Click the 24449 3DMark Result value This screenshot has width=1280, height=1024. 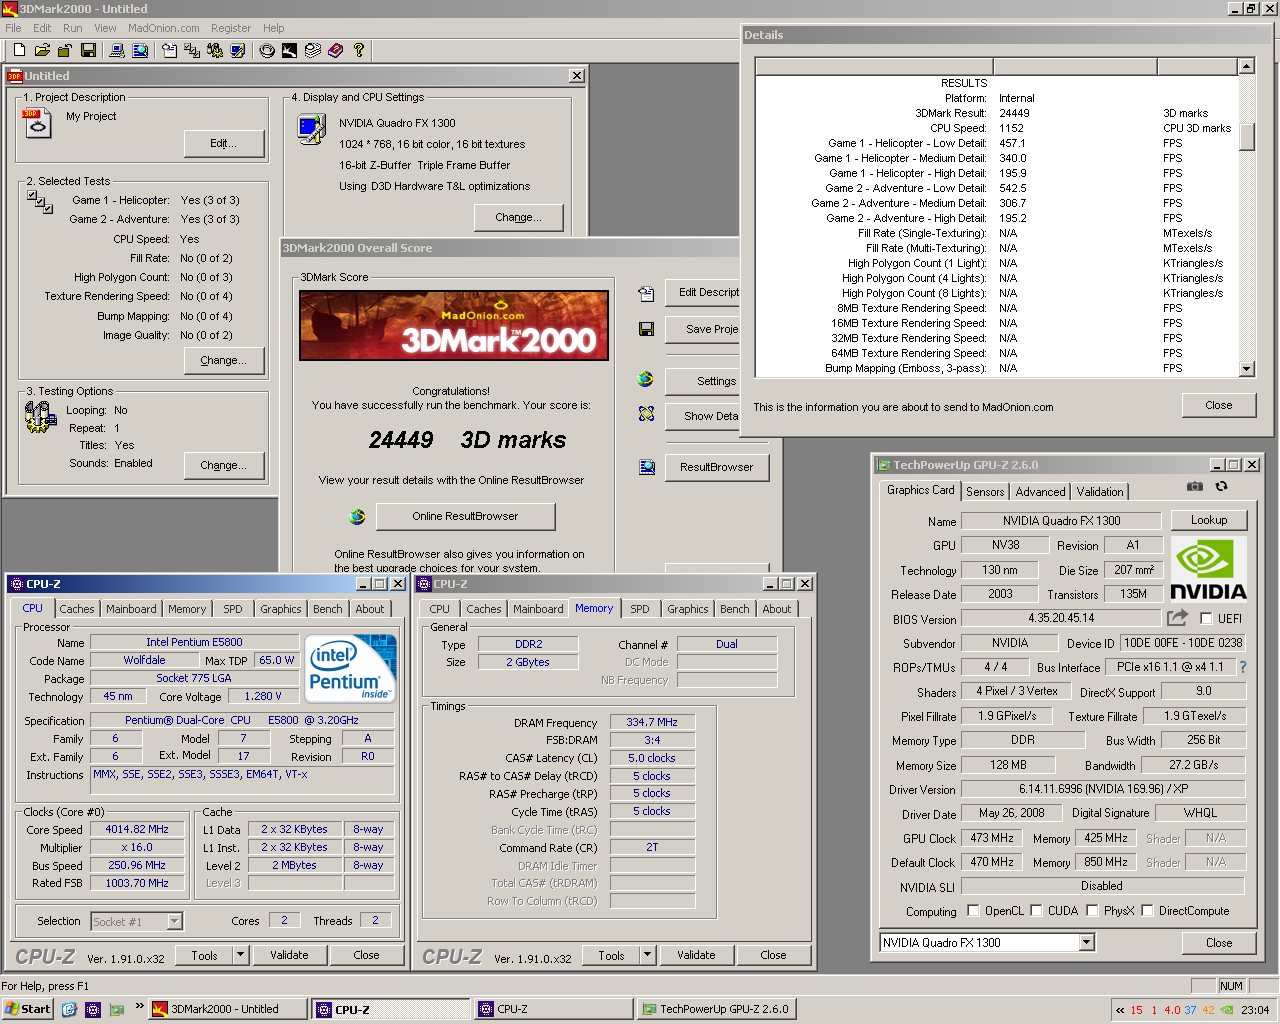(1014, 113)
